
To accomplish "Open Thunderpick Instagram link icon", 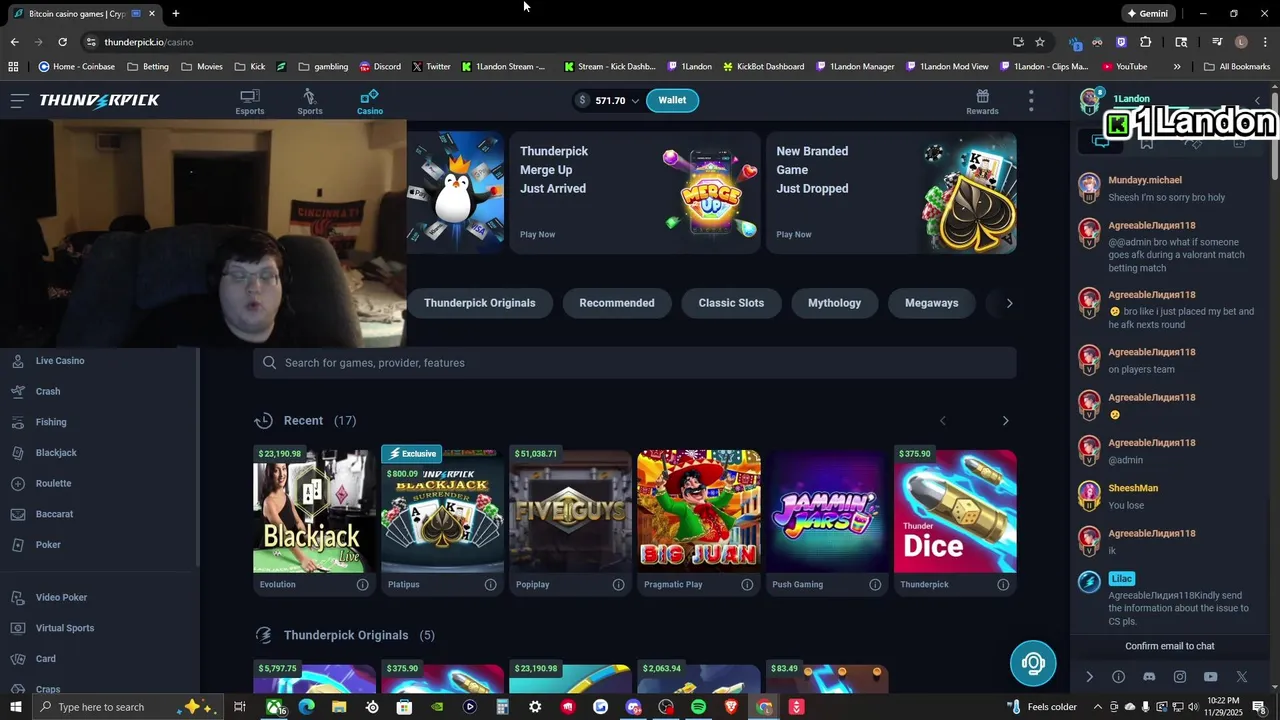I will (1180, 677).
